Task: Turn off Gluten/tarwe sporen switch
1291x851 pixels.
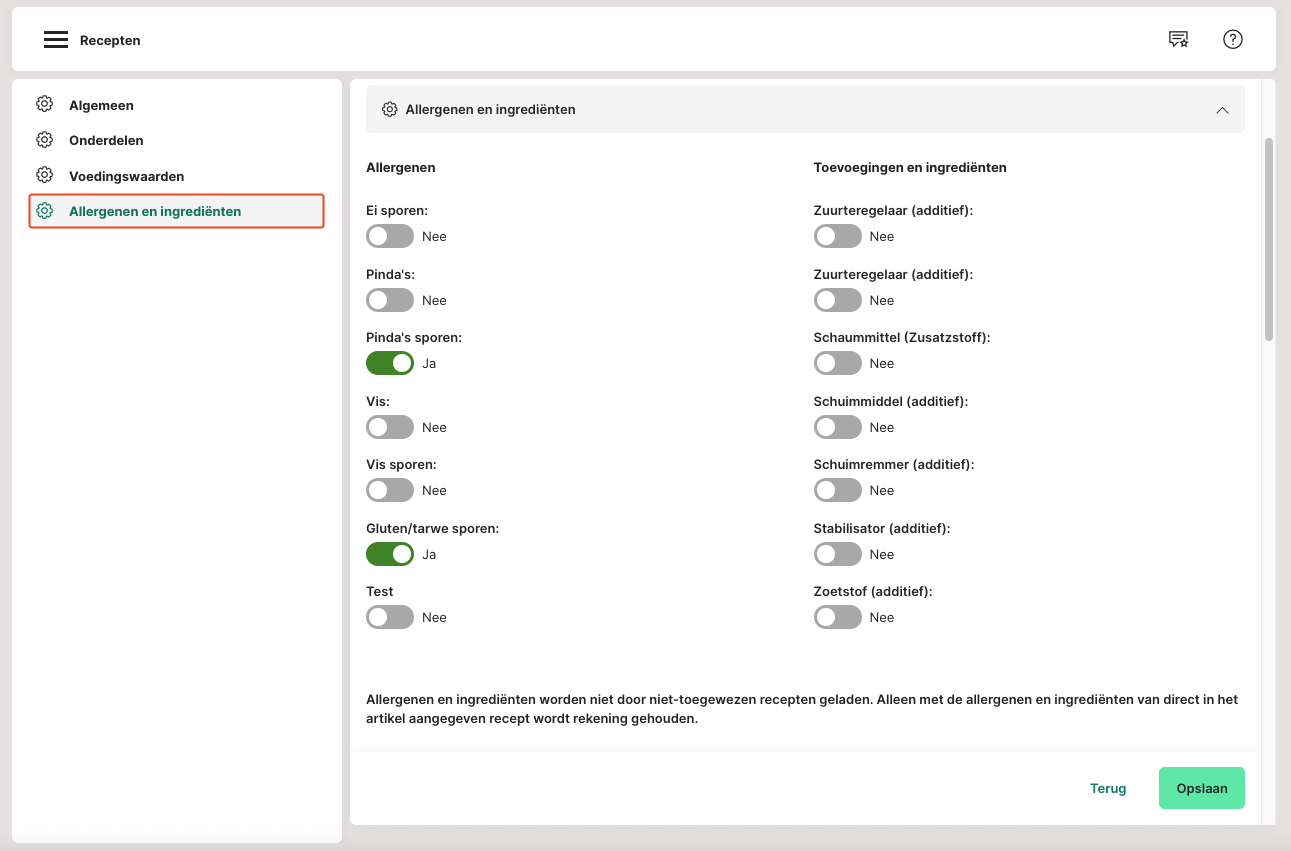Action: pos(390,554)
